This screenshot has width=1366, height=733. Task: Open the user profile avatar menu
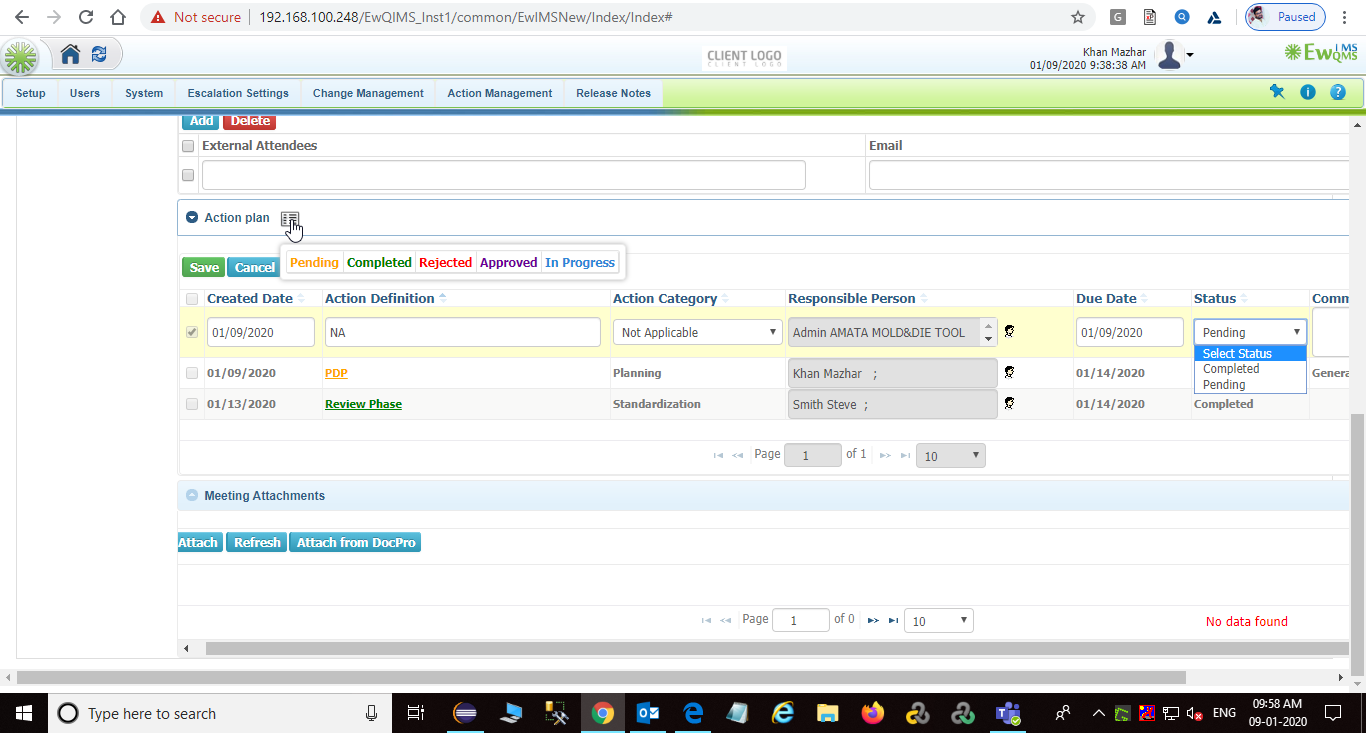[x=1168, y=56]
